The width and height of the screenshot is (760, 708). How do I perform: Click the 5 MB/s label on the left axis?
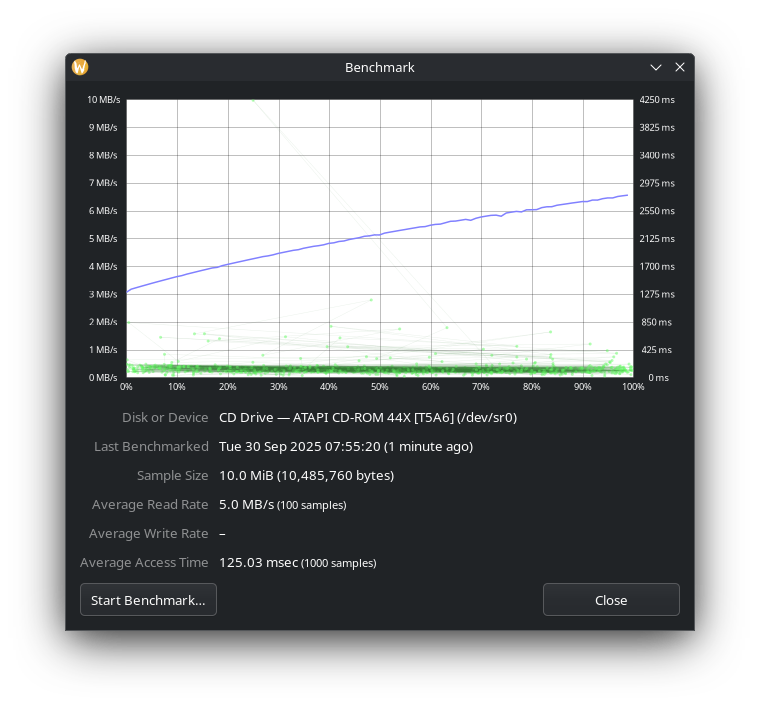(105, 239)
